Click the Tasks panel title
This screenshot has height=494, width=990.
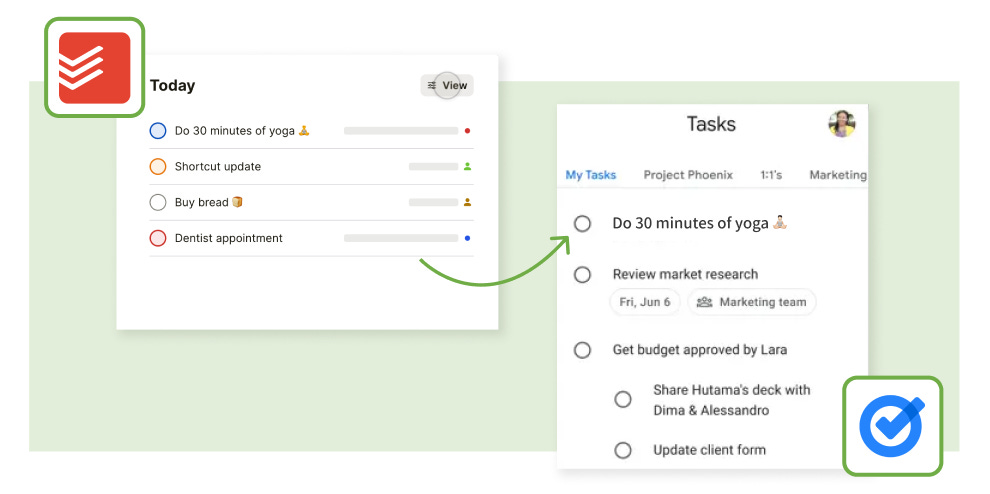coord(711,124)
